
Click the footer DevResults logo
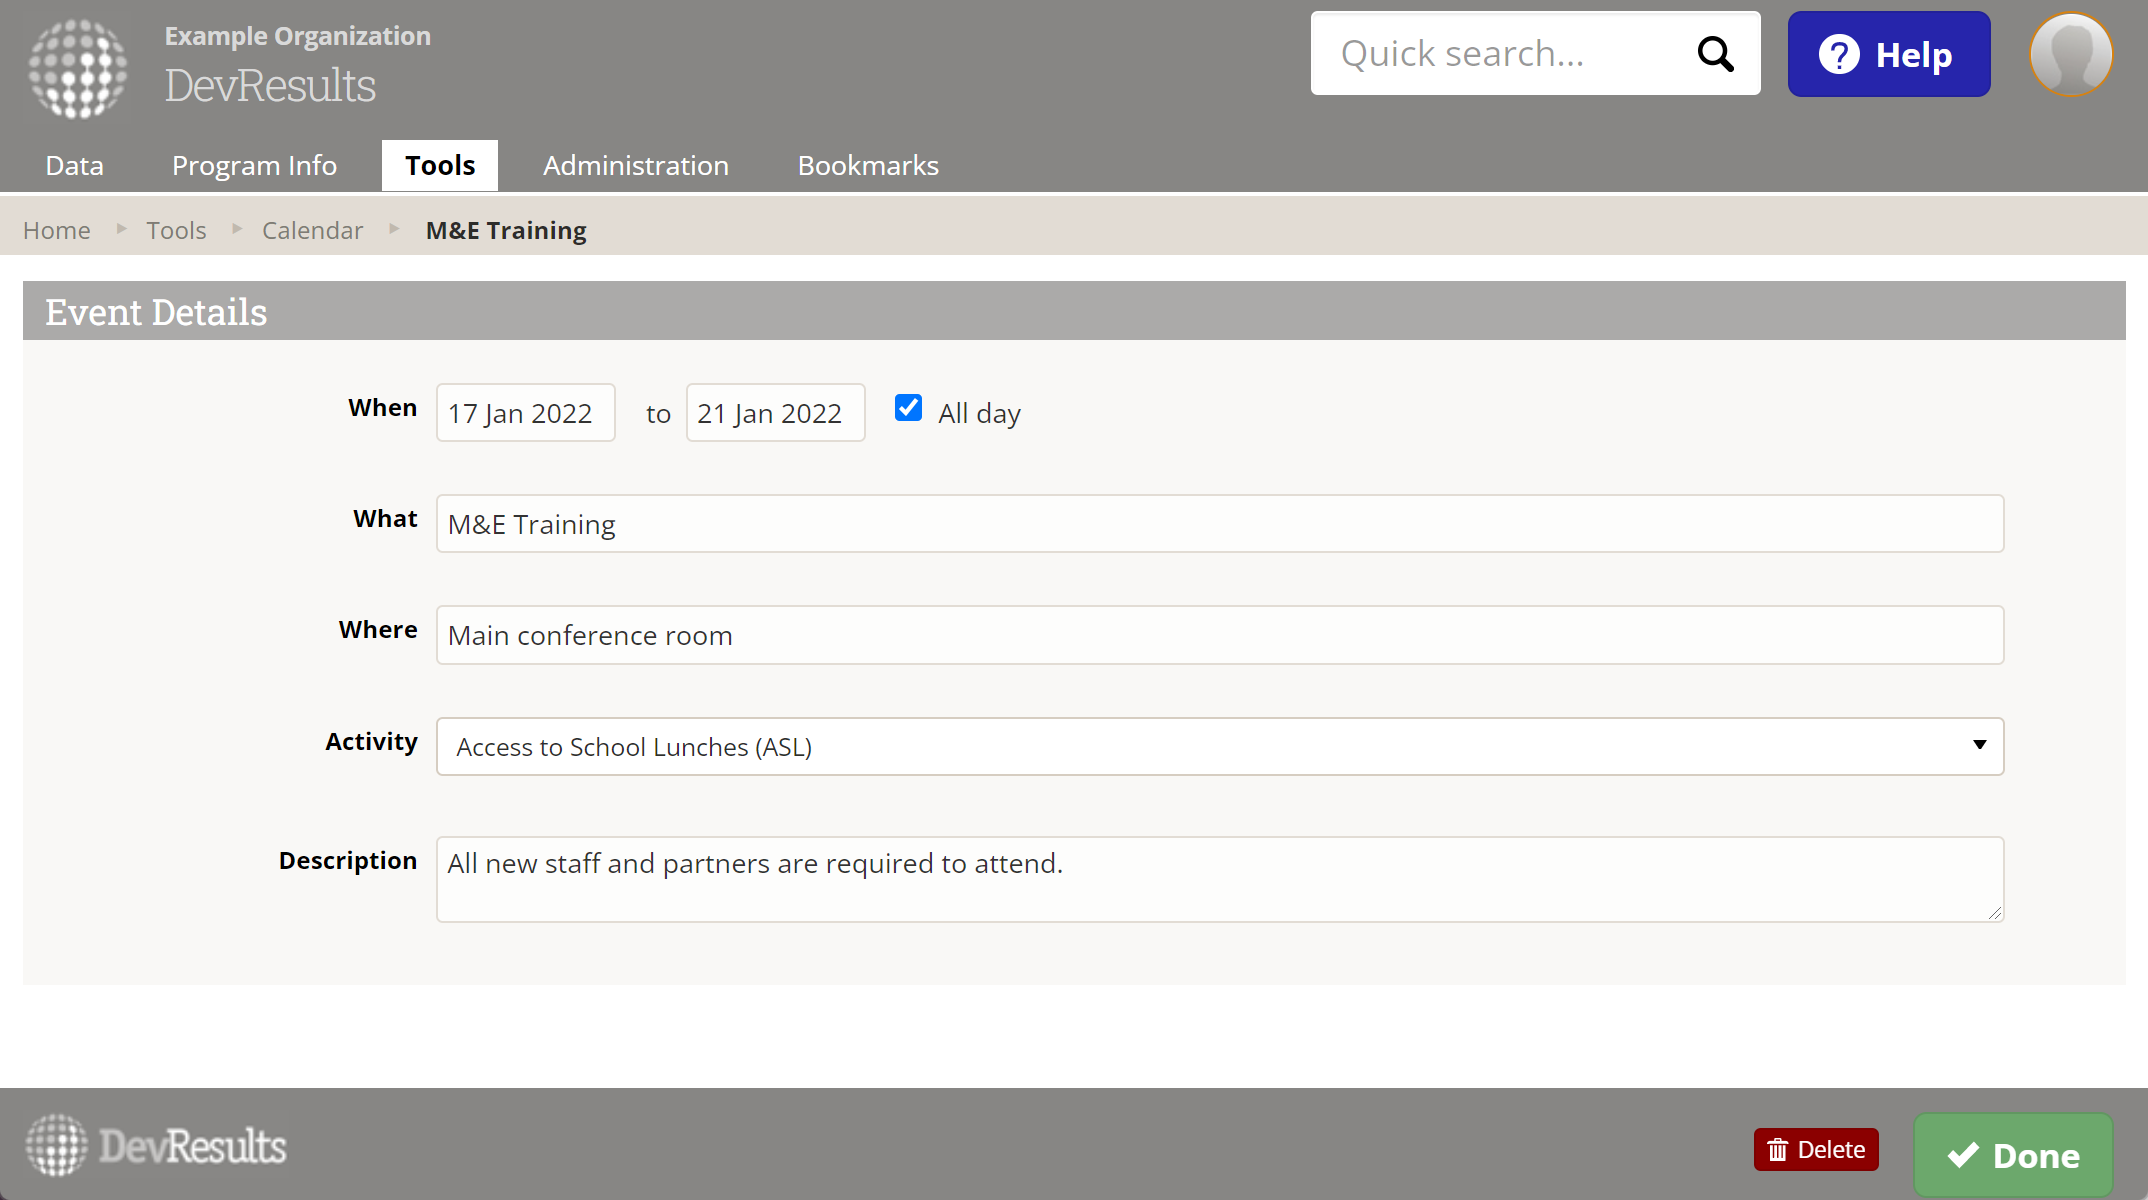click(x=157, y=1145)
